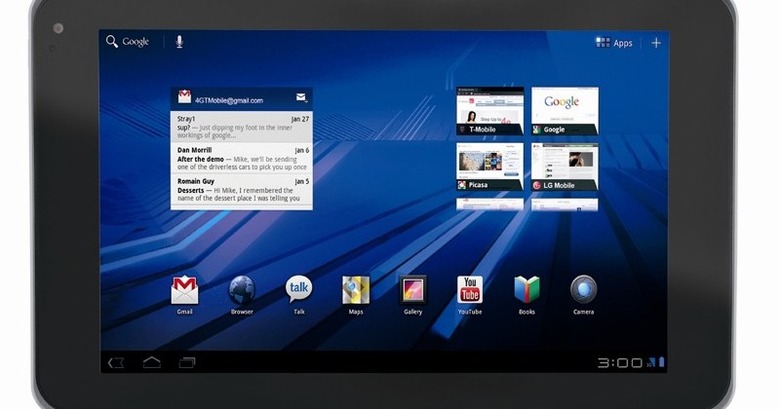Launch the Gallery app
The height and width of the screenshot is (409, 780).
click(413, 295)
